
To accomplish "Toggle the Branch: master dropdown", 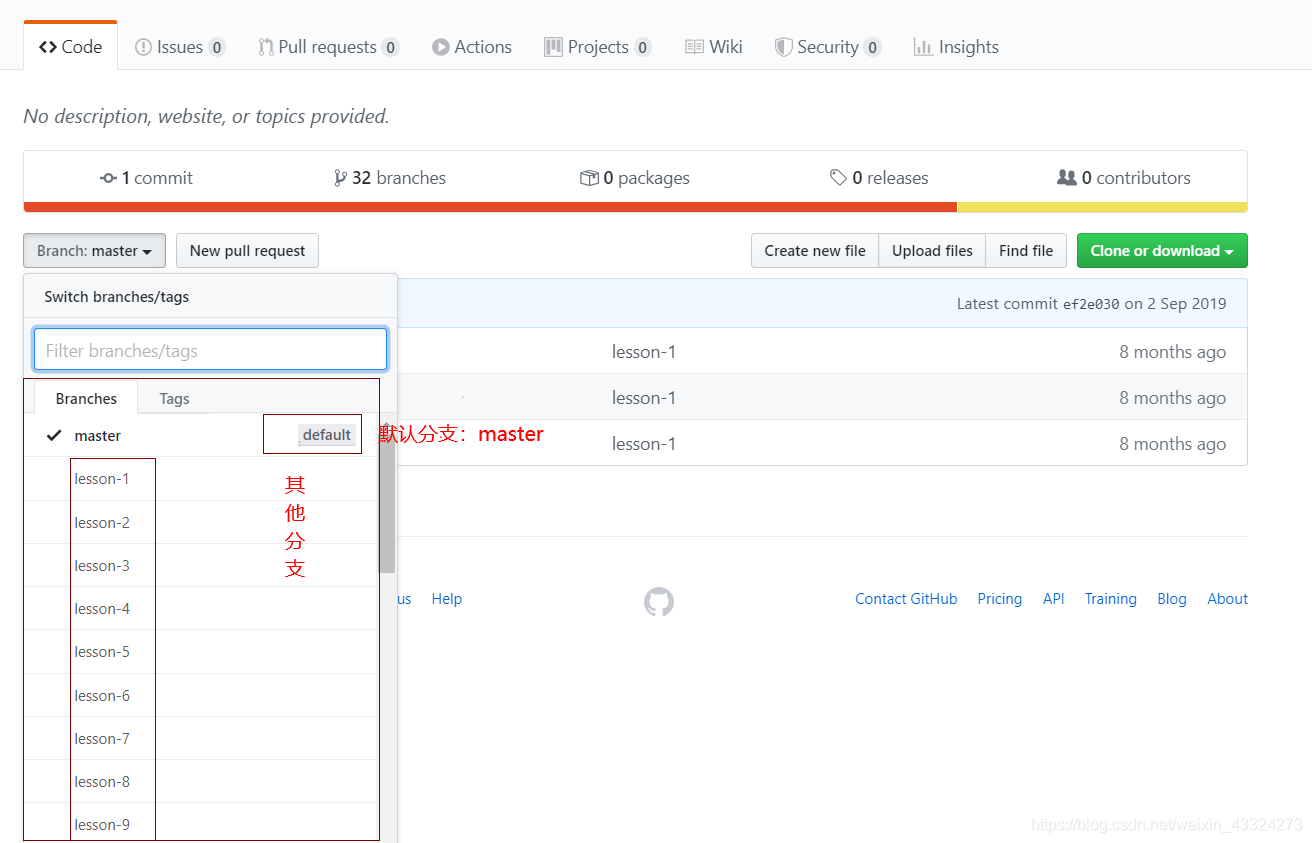I will [94, 251].
